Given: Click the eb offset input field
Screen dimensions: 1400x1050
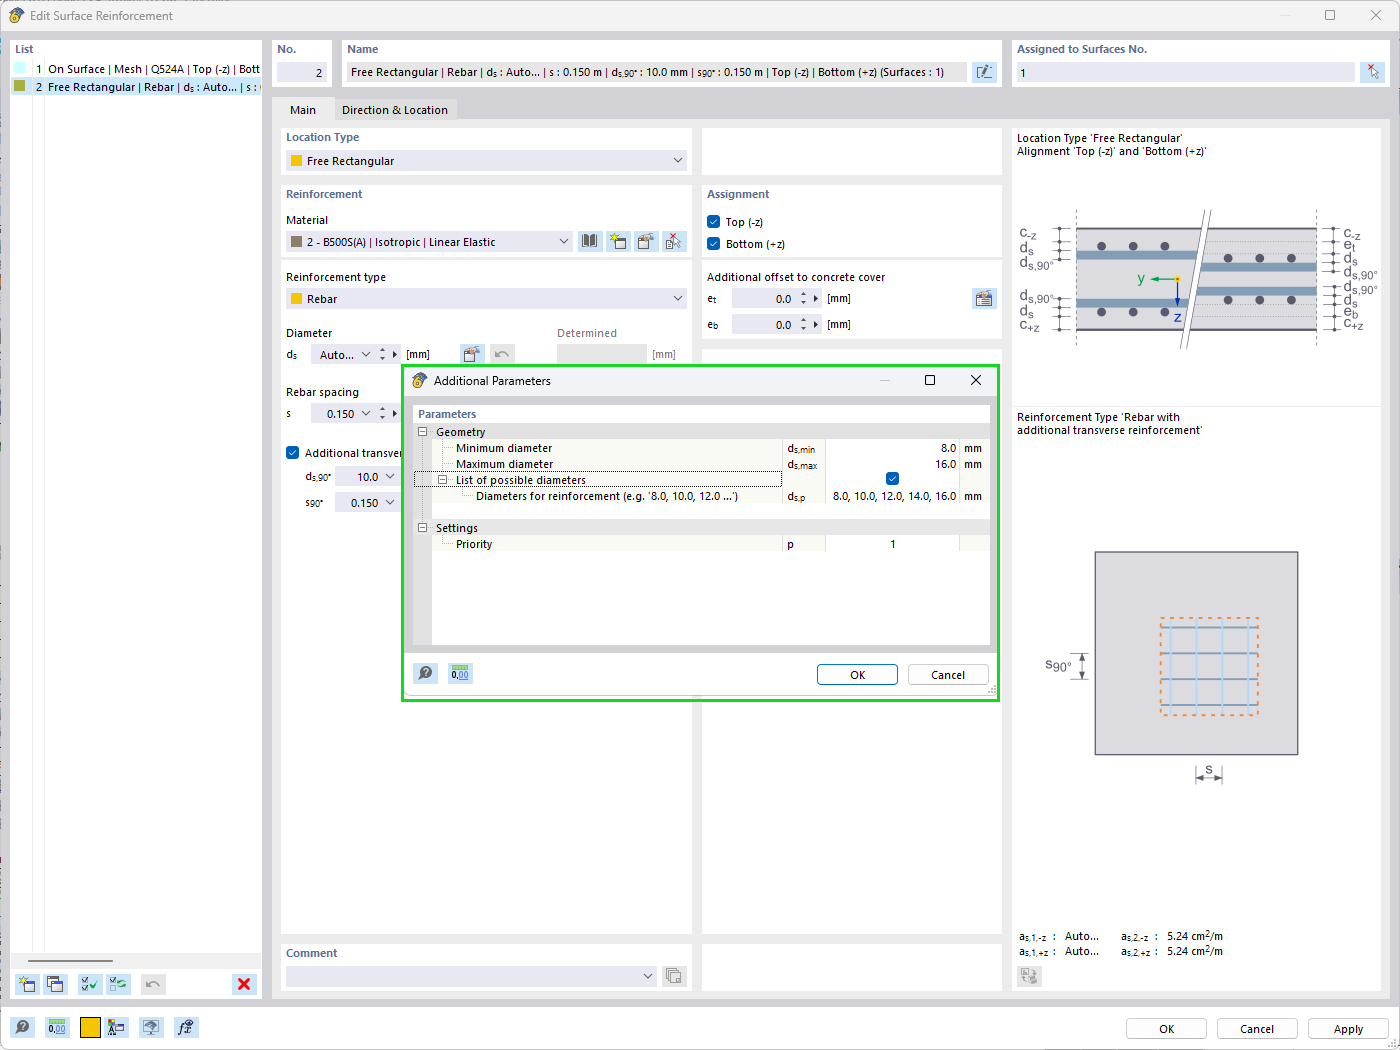Looking at the screenshot, I should point(764,325).
